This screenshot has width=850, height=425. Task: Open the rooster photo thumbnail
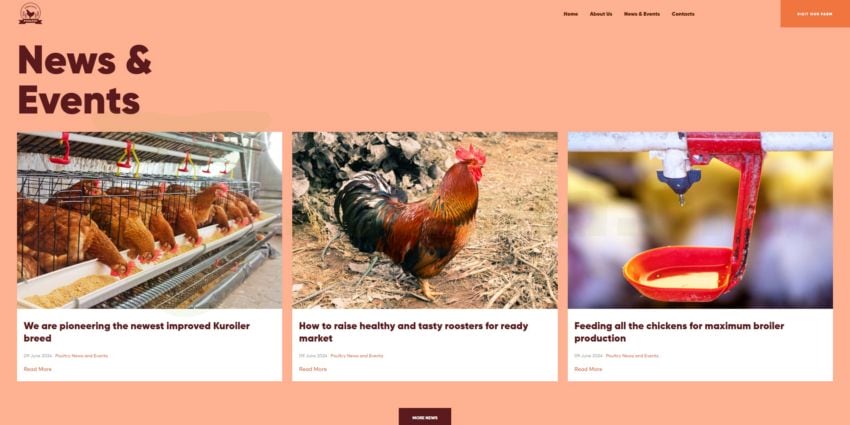pyautogui.click(x=424, y=220)
